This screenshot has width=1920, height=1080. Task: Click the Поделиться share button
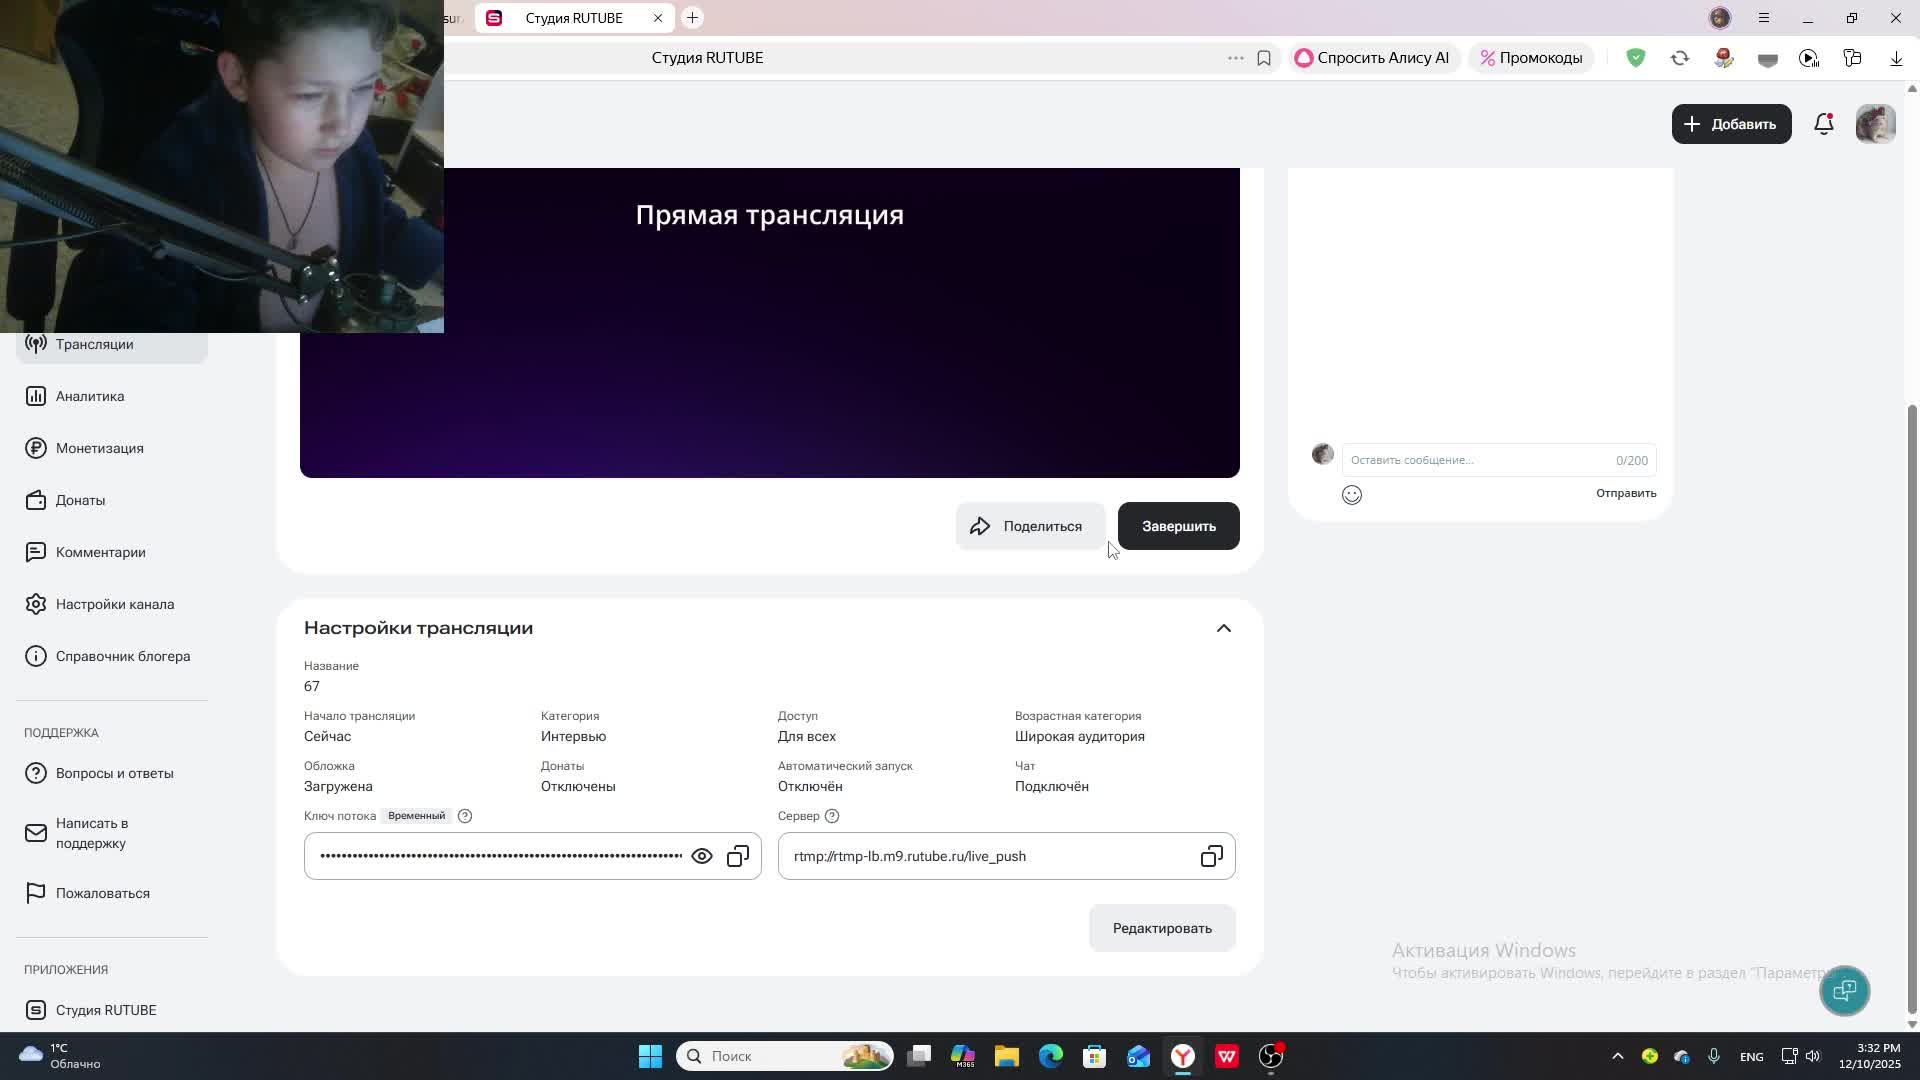click(x=1029, y=527)
